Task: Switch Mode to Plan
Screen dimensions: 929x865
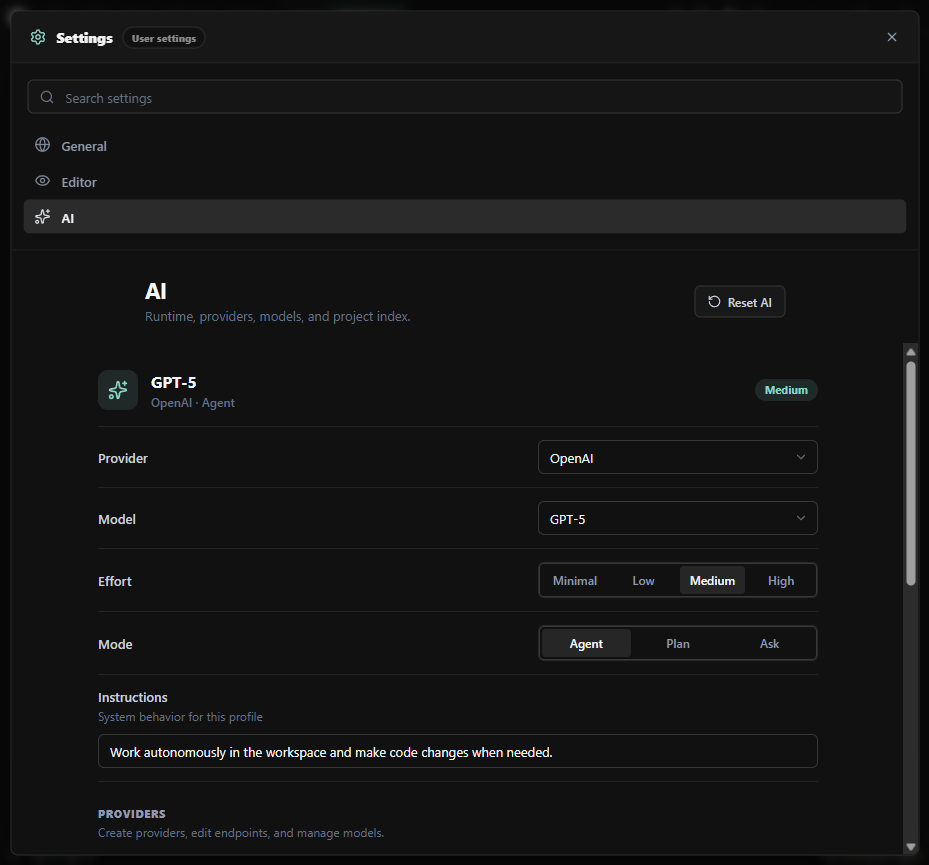Action: point(678,643)
